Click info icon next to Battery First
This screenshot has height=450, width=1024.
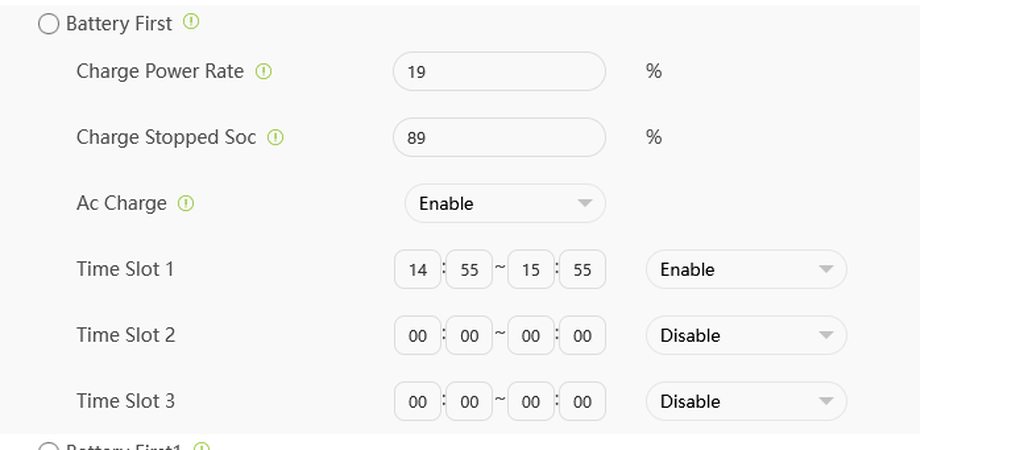[x=191, y=21]
